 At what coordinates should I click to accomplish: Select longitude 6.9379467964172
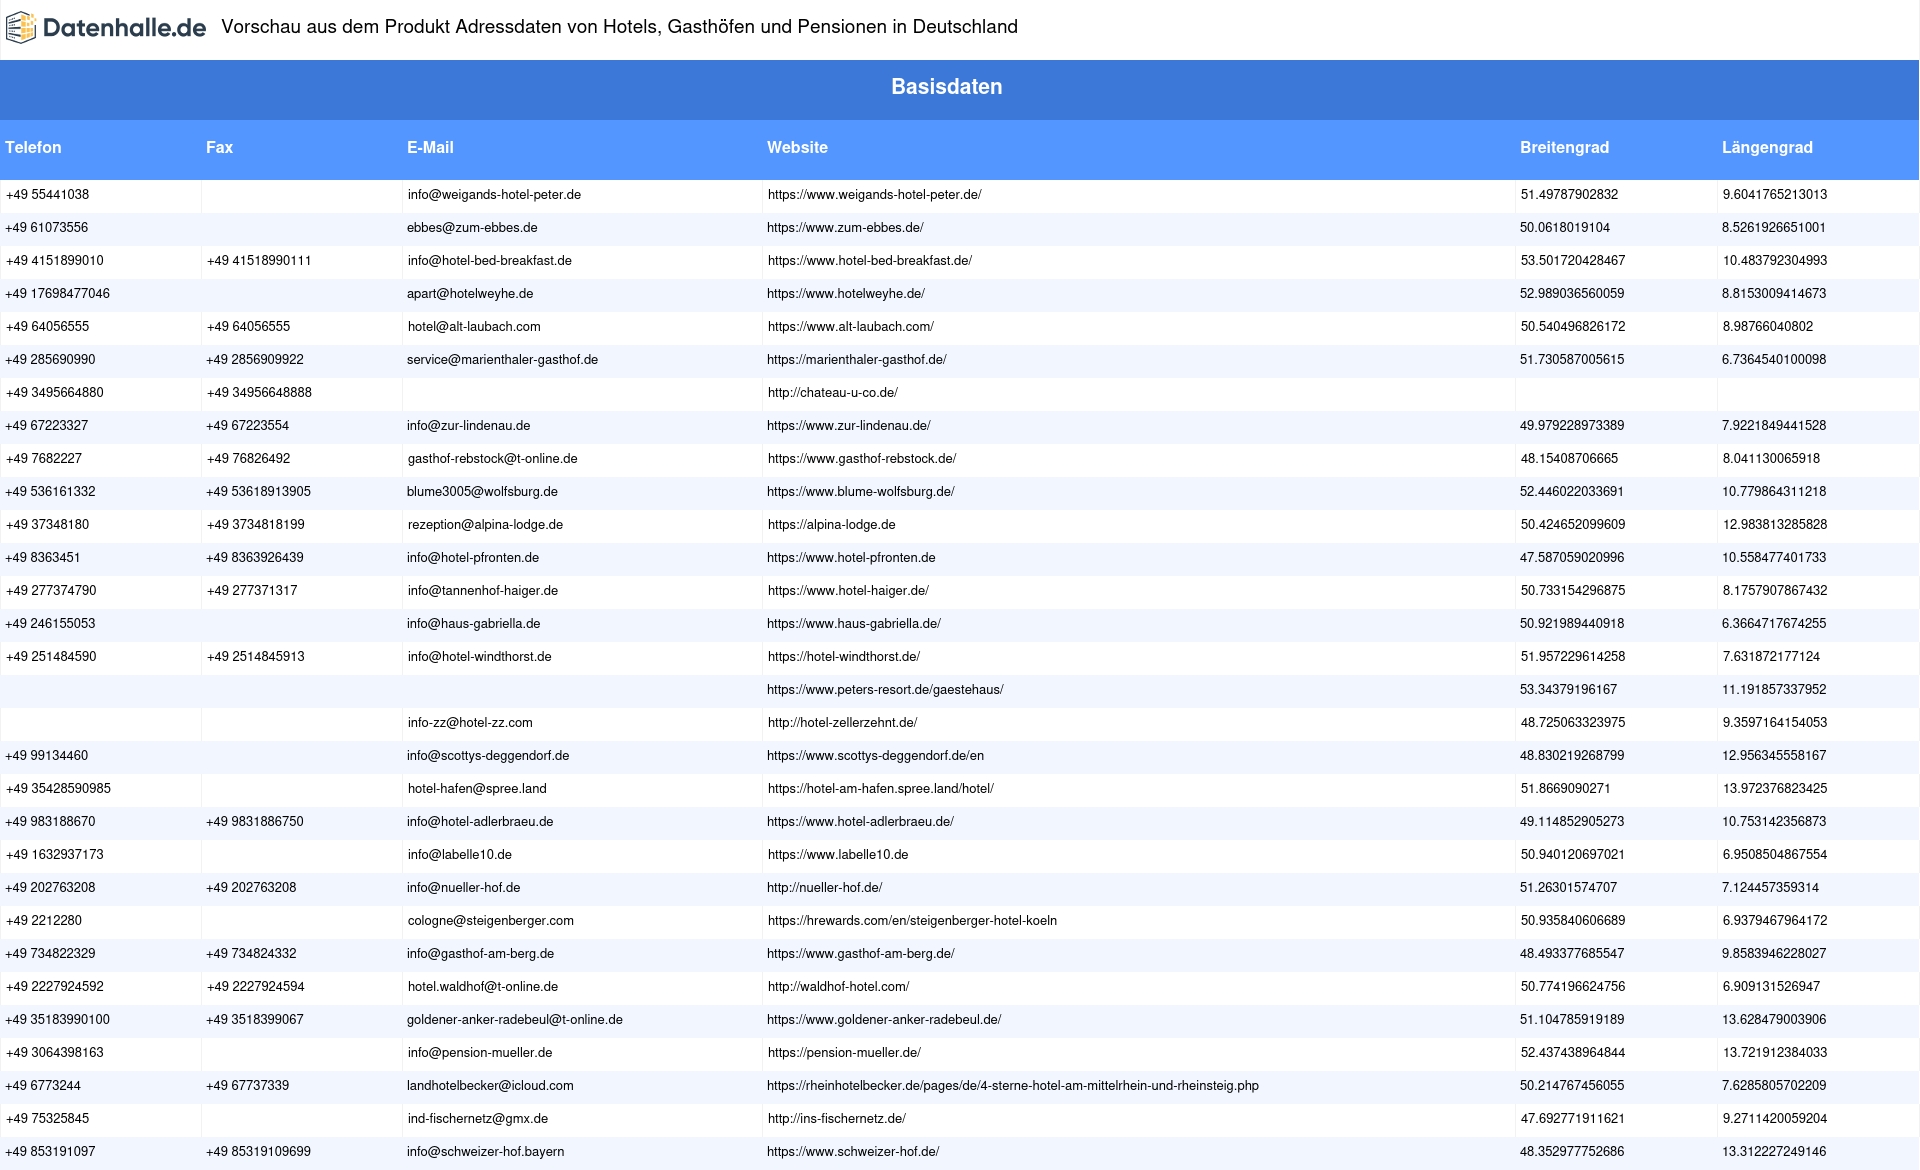click(1775, 921)
